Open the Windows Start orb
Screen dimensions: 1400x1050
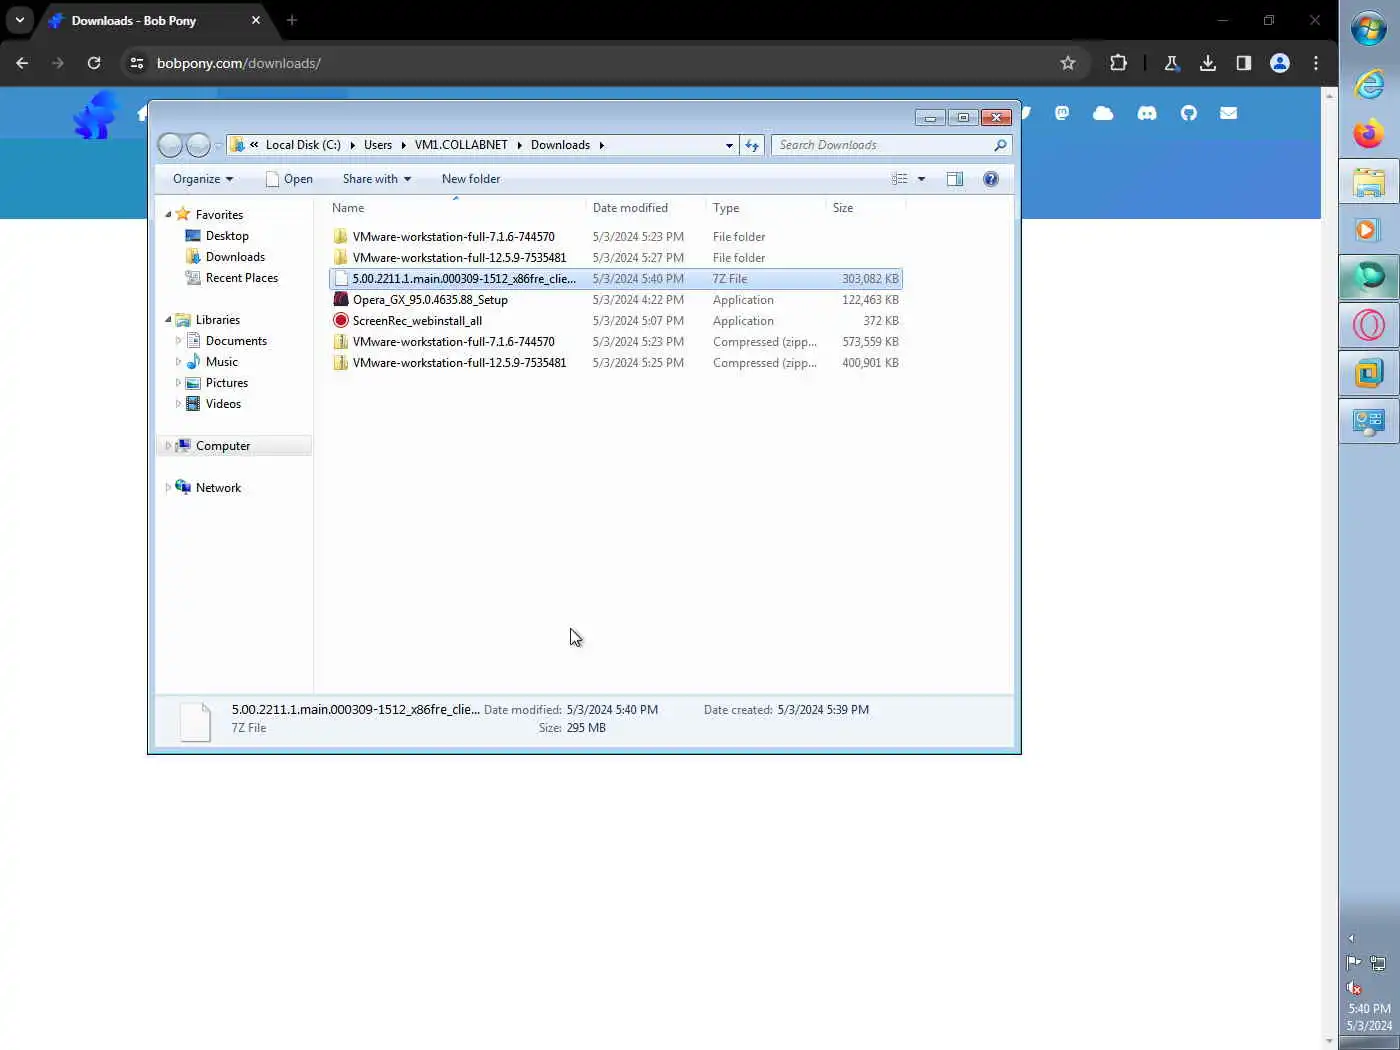pos(1369,28)
